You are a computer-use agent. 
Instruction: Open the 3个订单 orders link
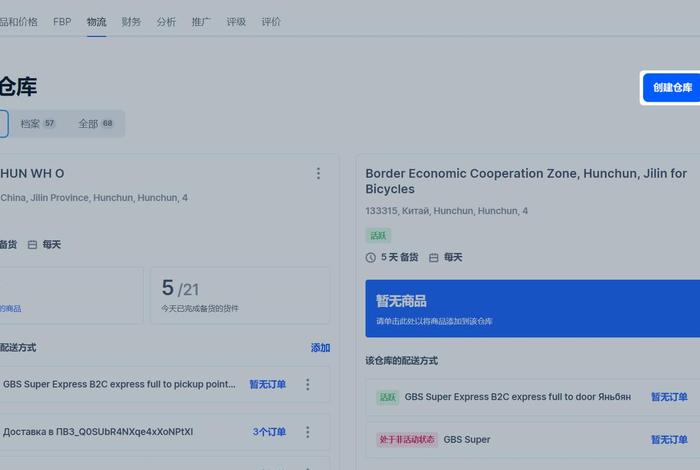tap(269, 432)
